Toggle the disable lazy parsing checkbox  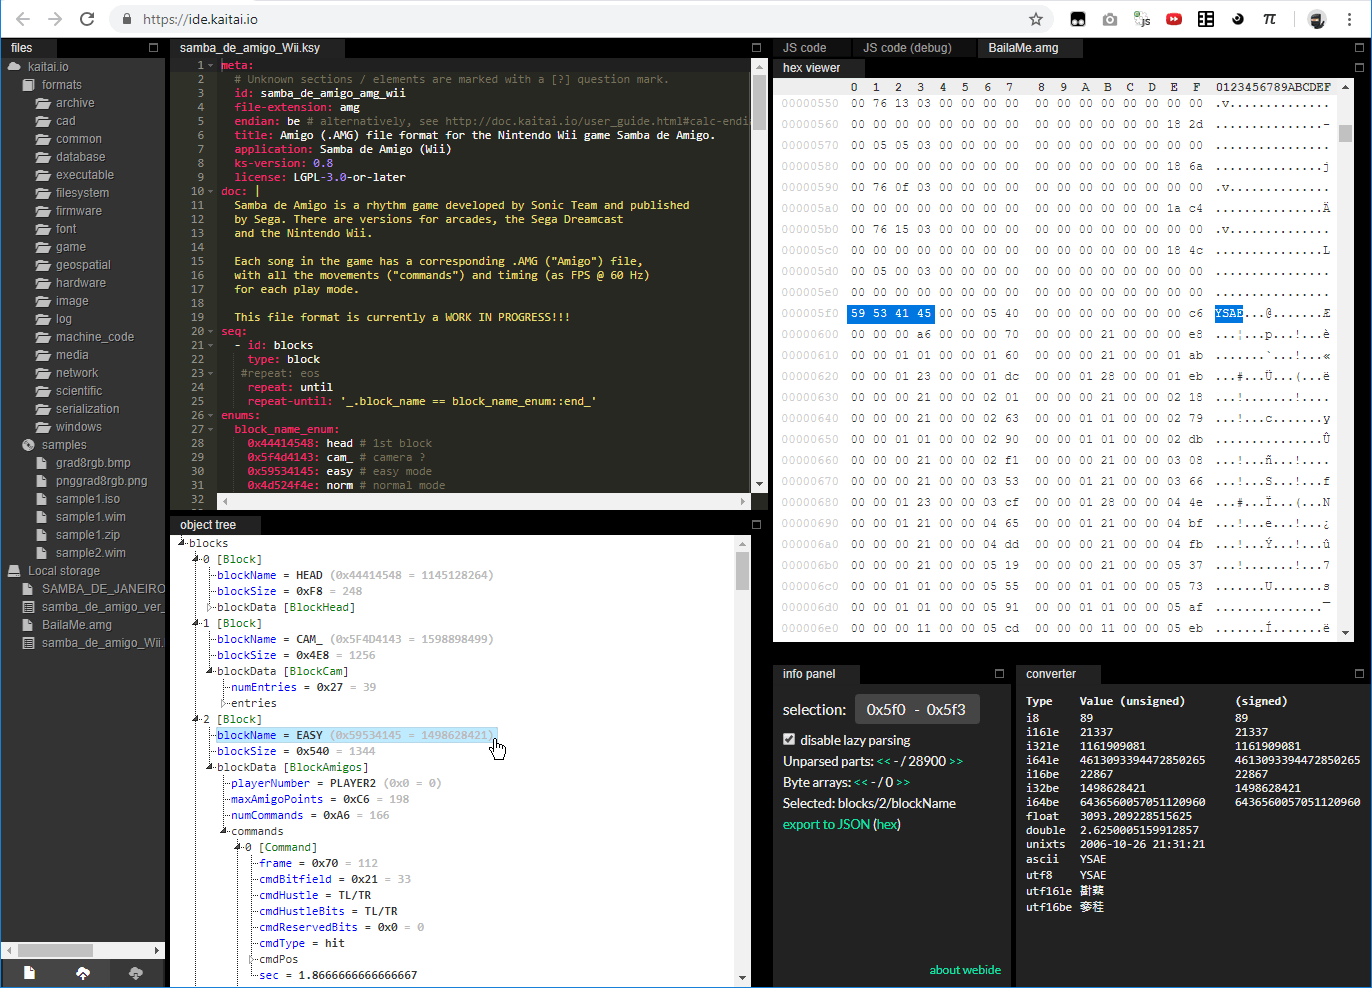tap(789, 740)
